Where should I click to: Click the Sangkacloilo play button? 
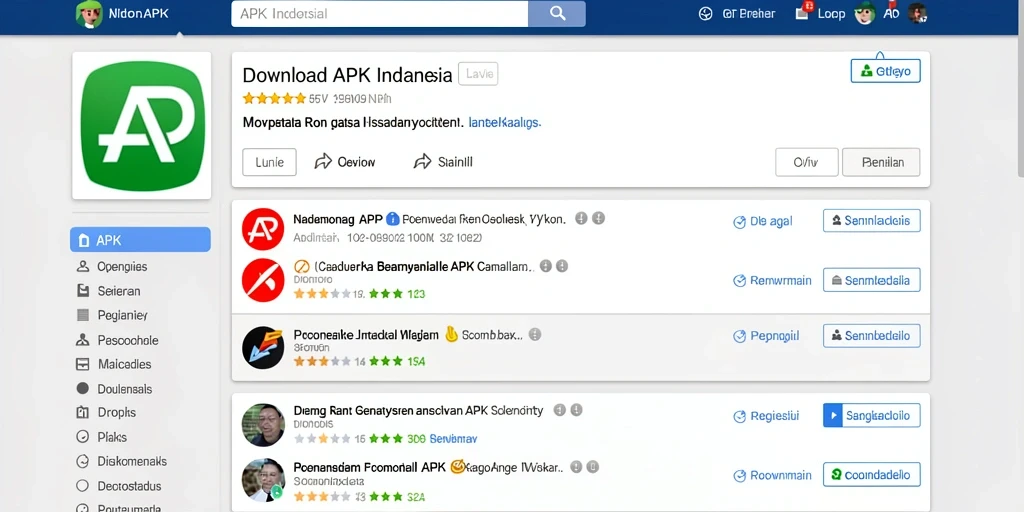point(871,415)
